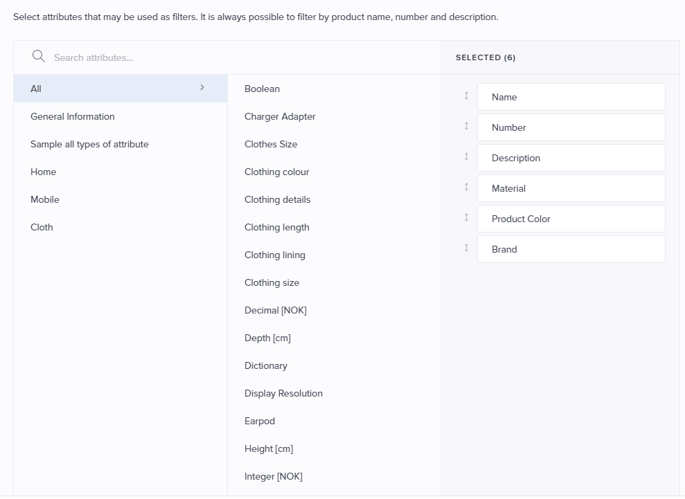Click the selected Product Color item
This screenshot has height=499, width=685.
pyautogui.click(x=571, y=219)
